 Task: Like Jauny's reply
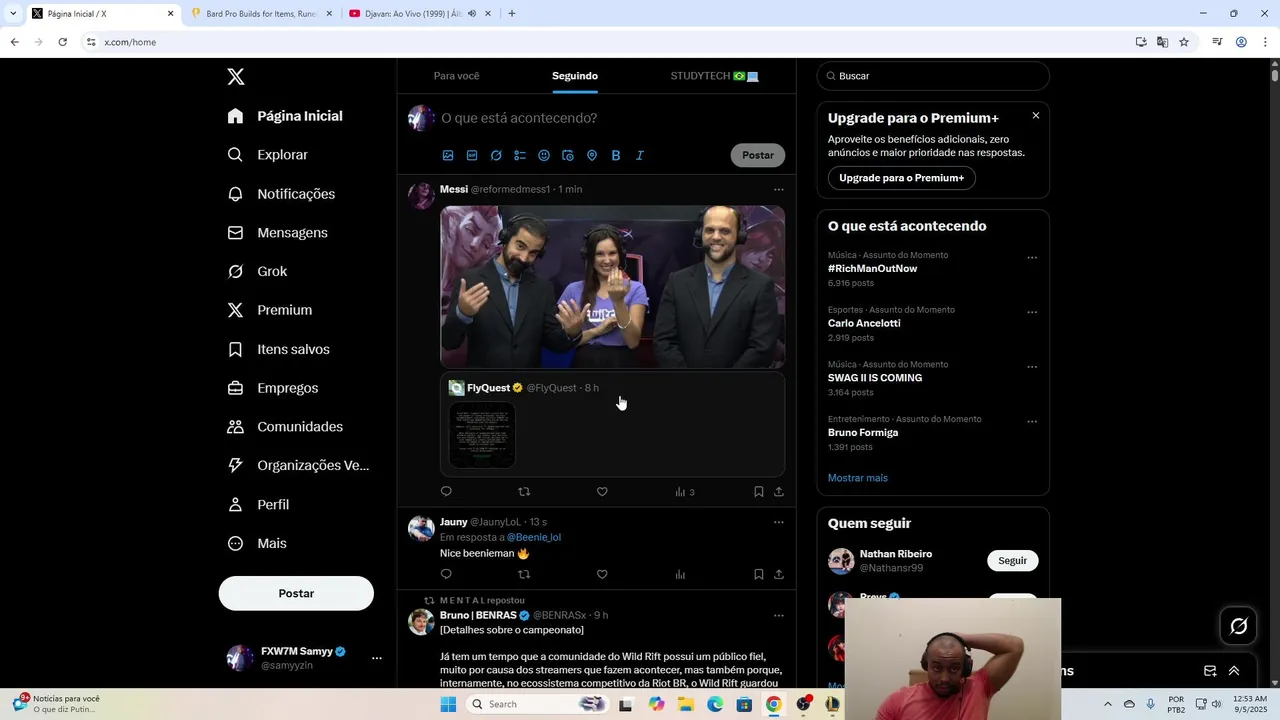[x=602, y=575]
